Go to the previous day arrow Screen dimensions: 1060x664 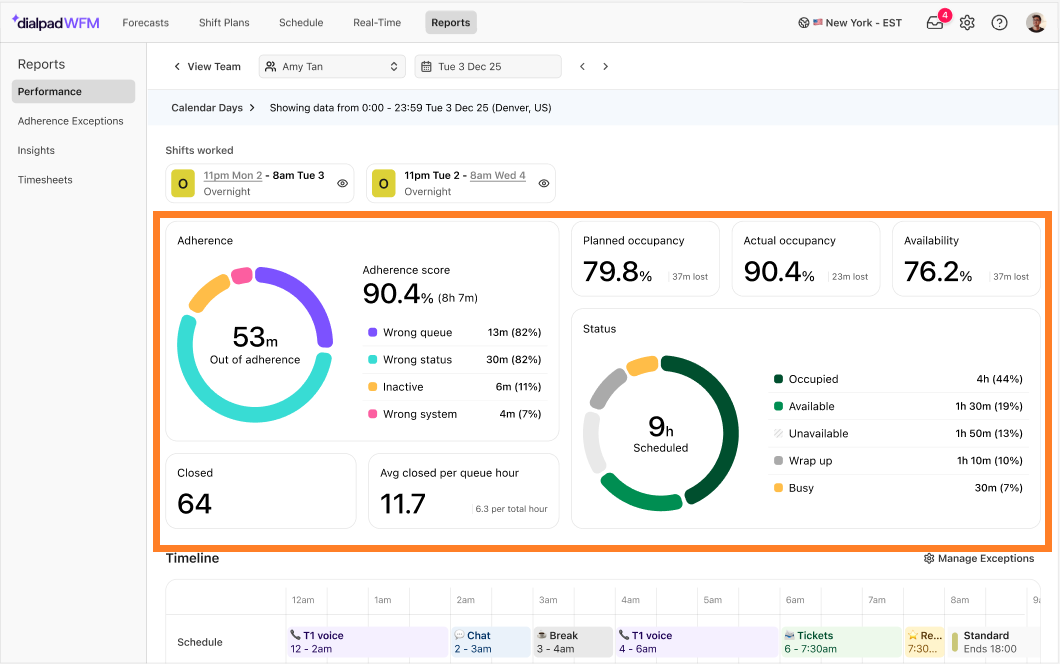pos(582,66)
